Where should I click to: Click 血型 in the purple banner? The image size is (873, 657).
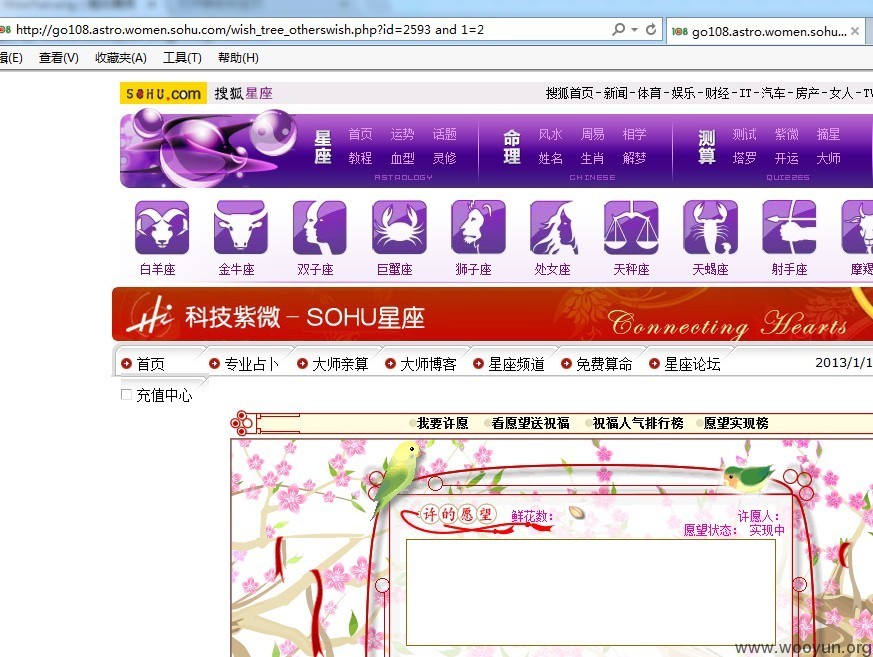click(402, 158)
